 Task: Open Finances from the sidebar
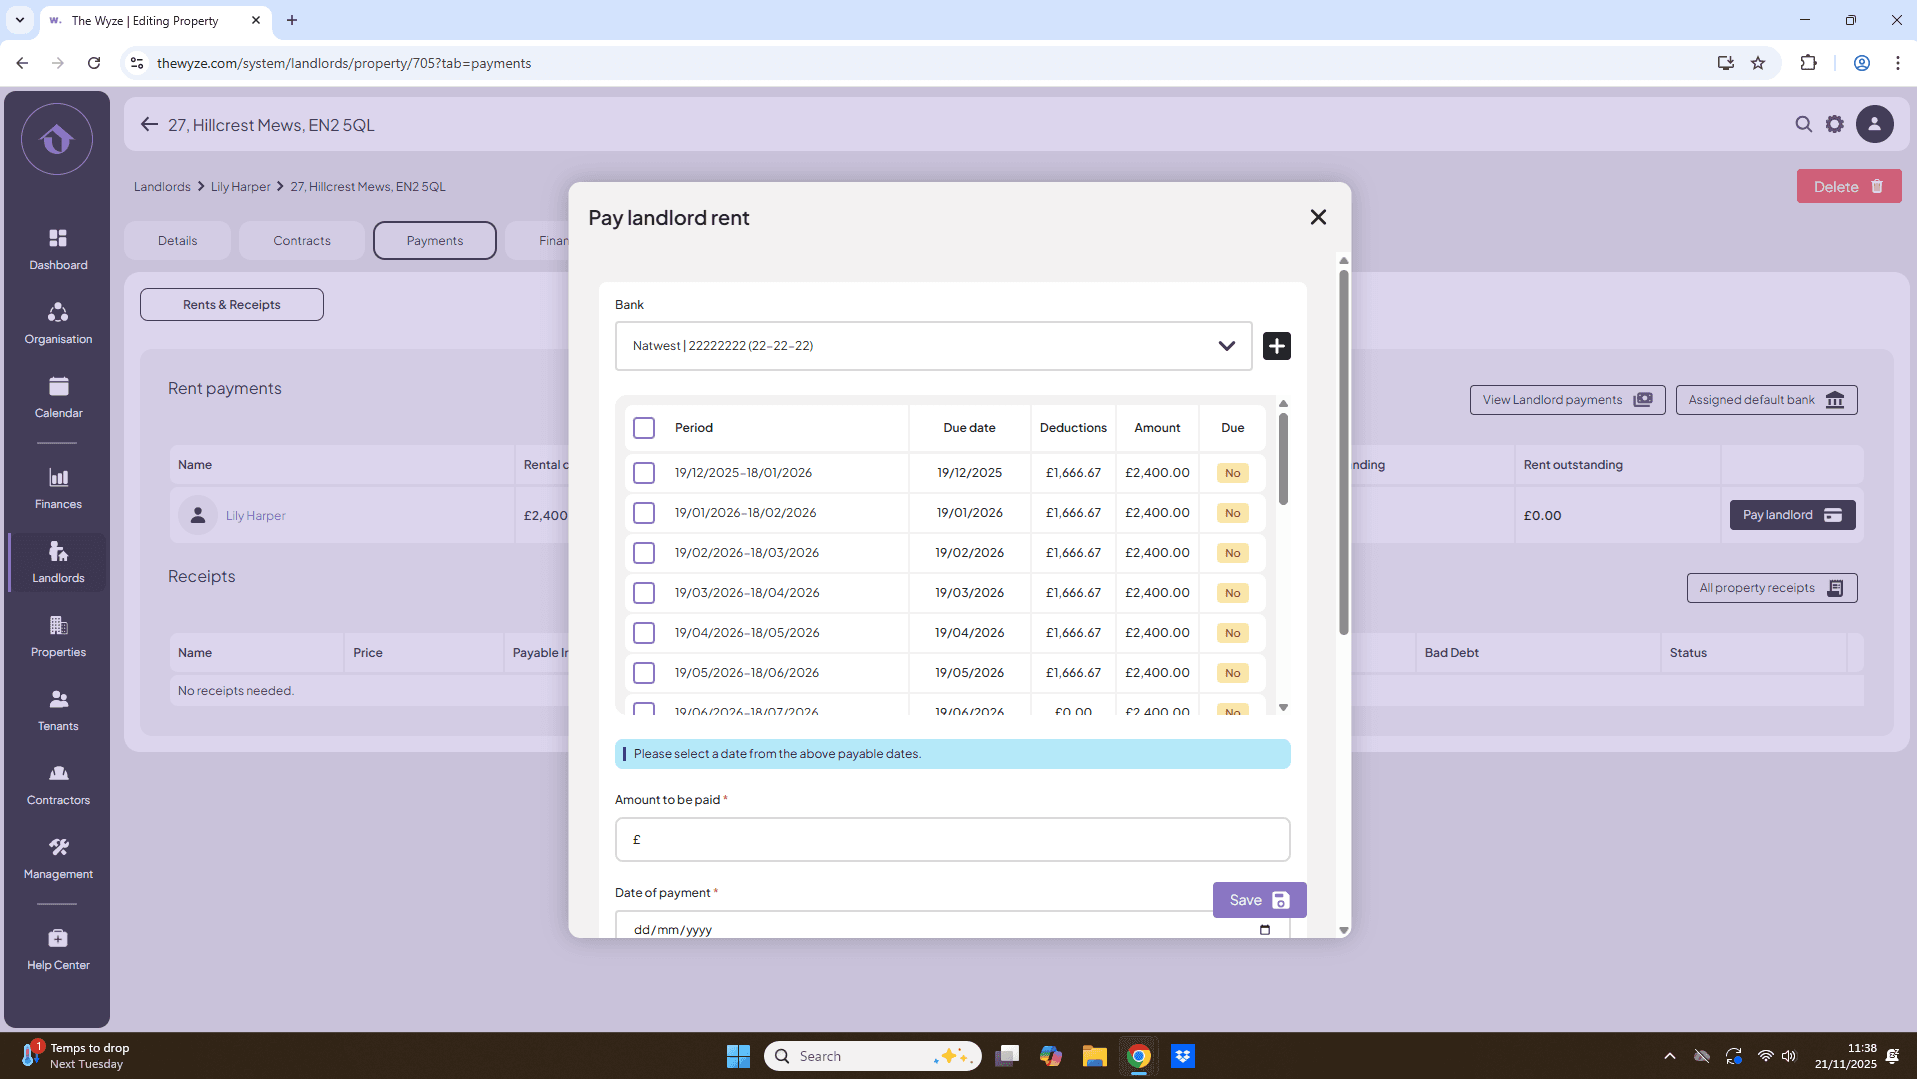pos(58,488)
